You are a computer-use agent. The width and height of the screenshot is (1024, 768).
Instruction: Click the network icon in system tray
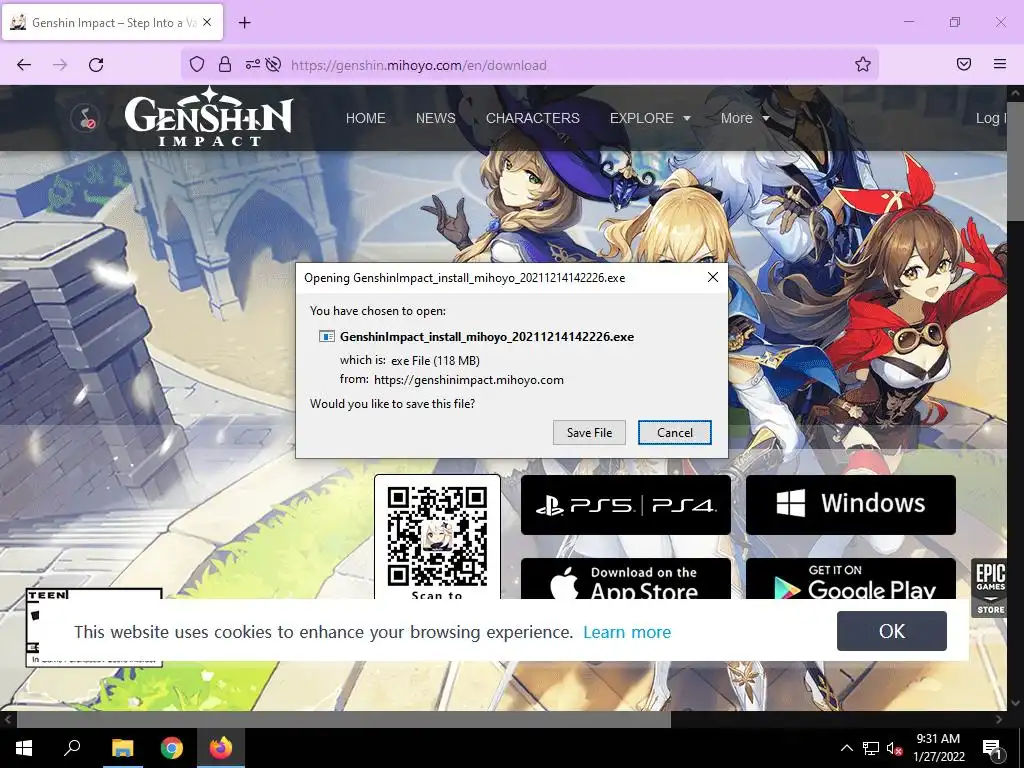pyautogui.click(x=871, y=748)
